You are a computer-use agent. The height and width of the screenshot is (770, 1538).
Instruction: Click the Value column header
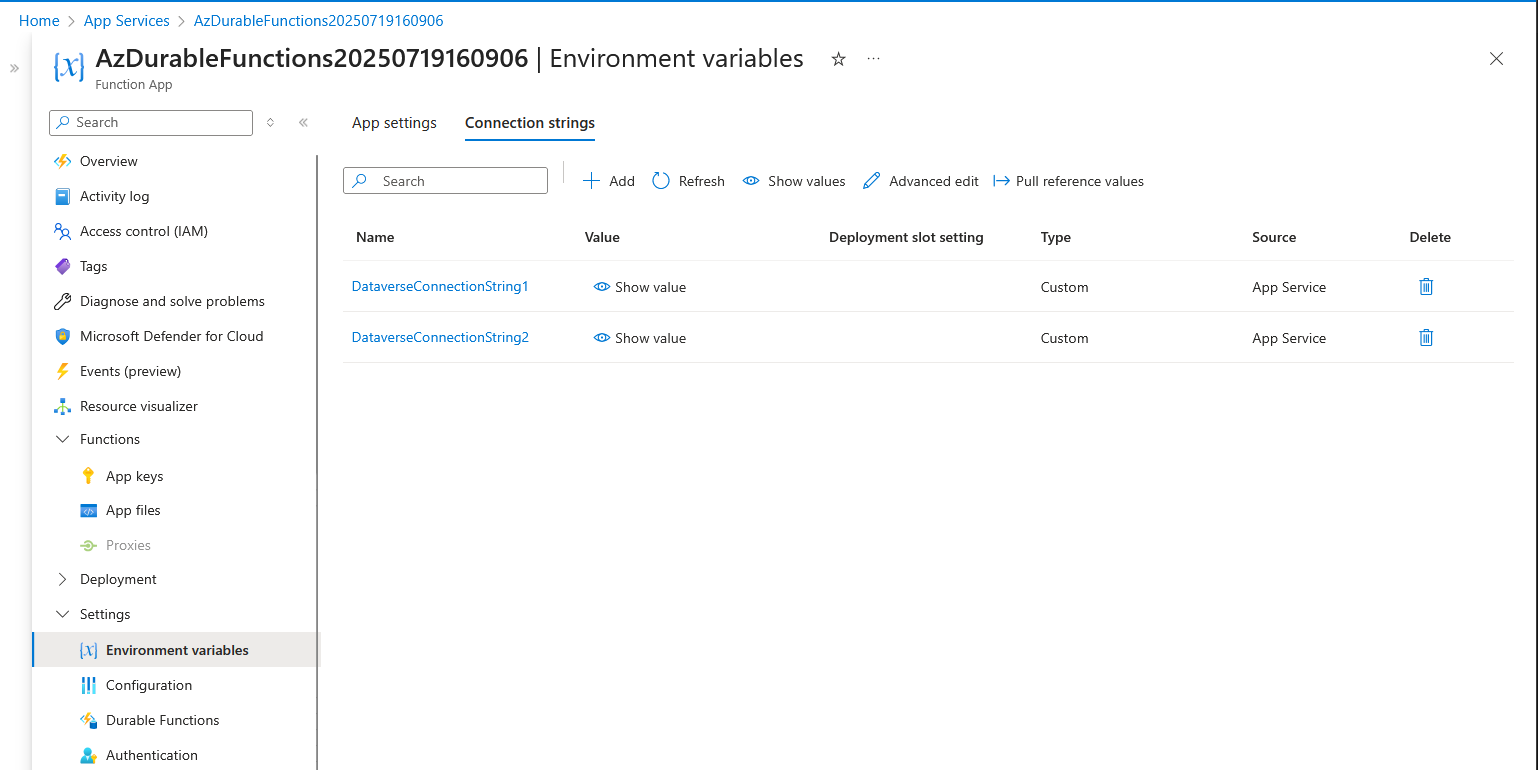point(602,237)
